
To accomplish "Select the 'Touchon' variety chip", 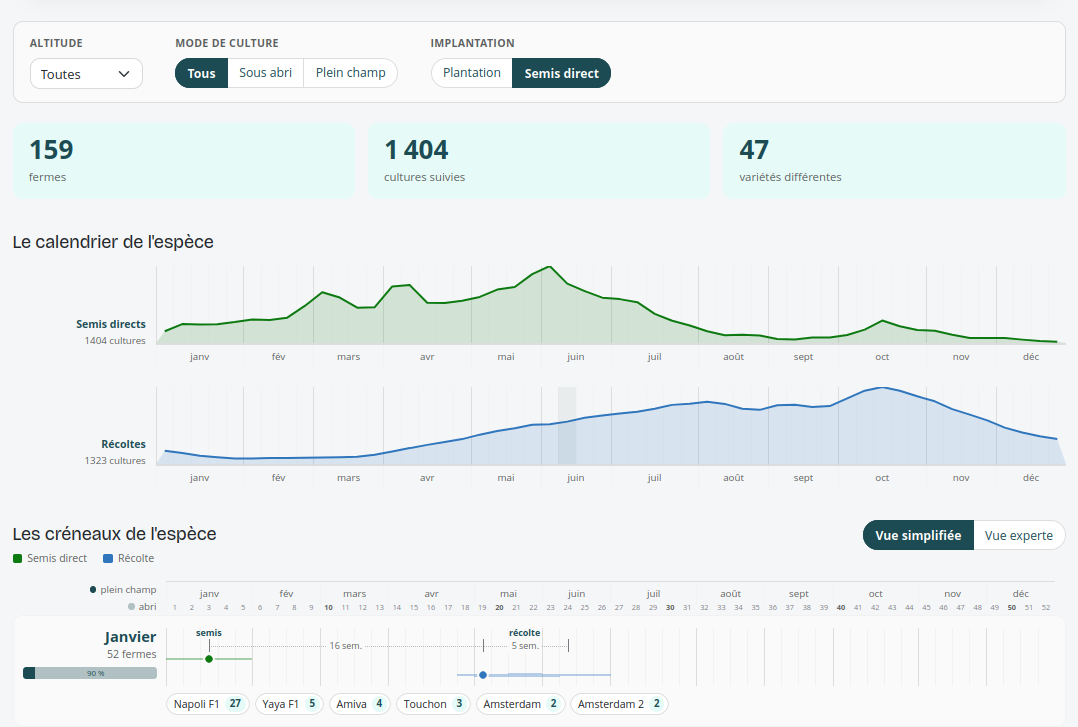I will coord(433,704).
